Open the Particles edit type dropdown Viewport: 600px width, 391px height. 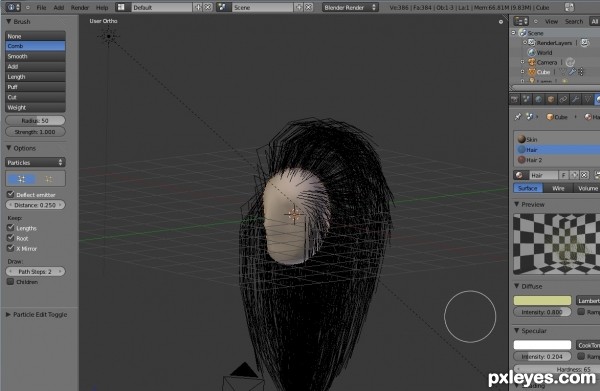35,163
